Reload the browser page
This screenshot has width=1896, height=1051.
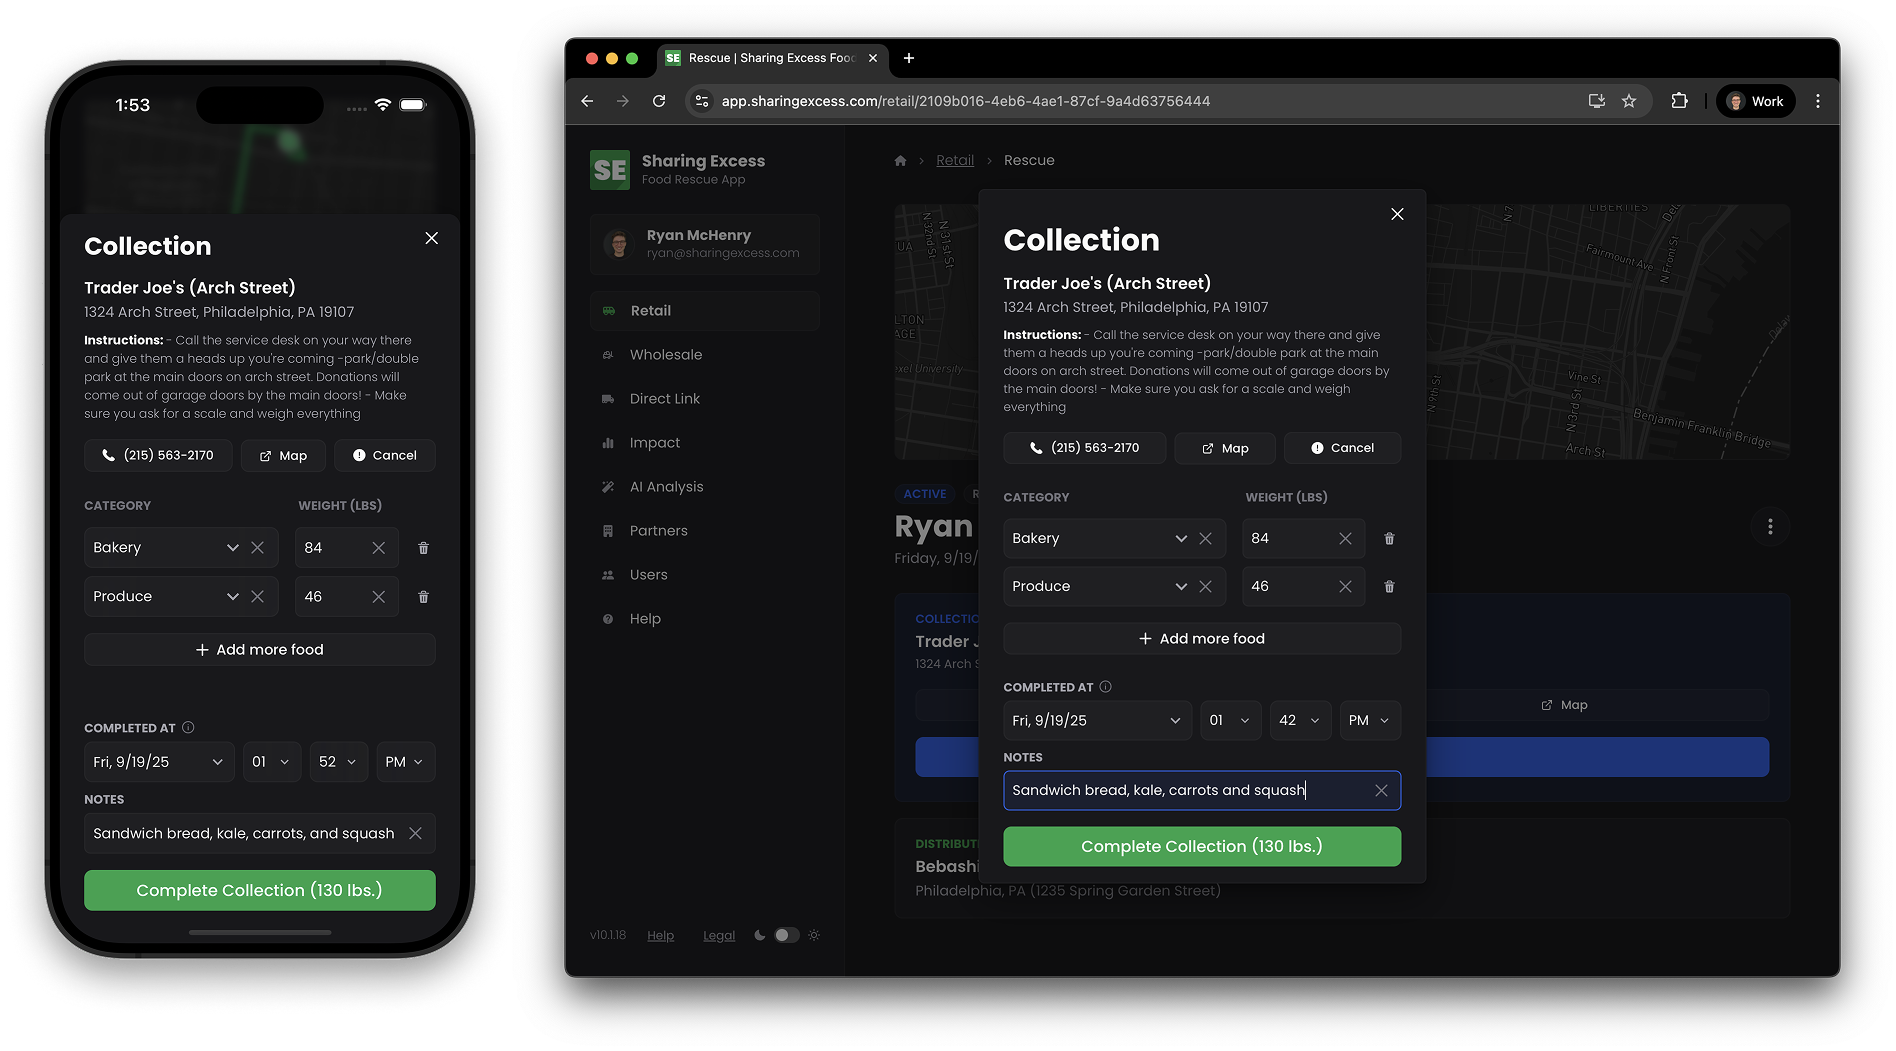click(659, 101)
